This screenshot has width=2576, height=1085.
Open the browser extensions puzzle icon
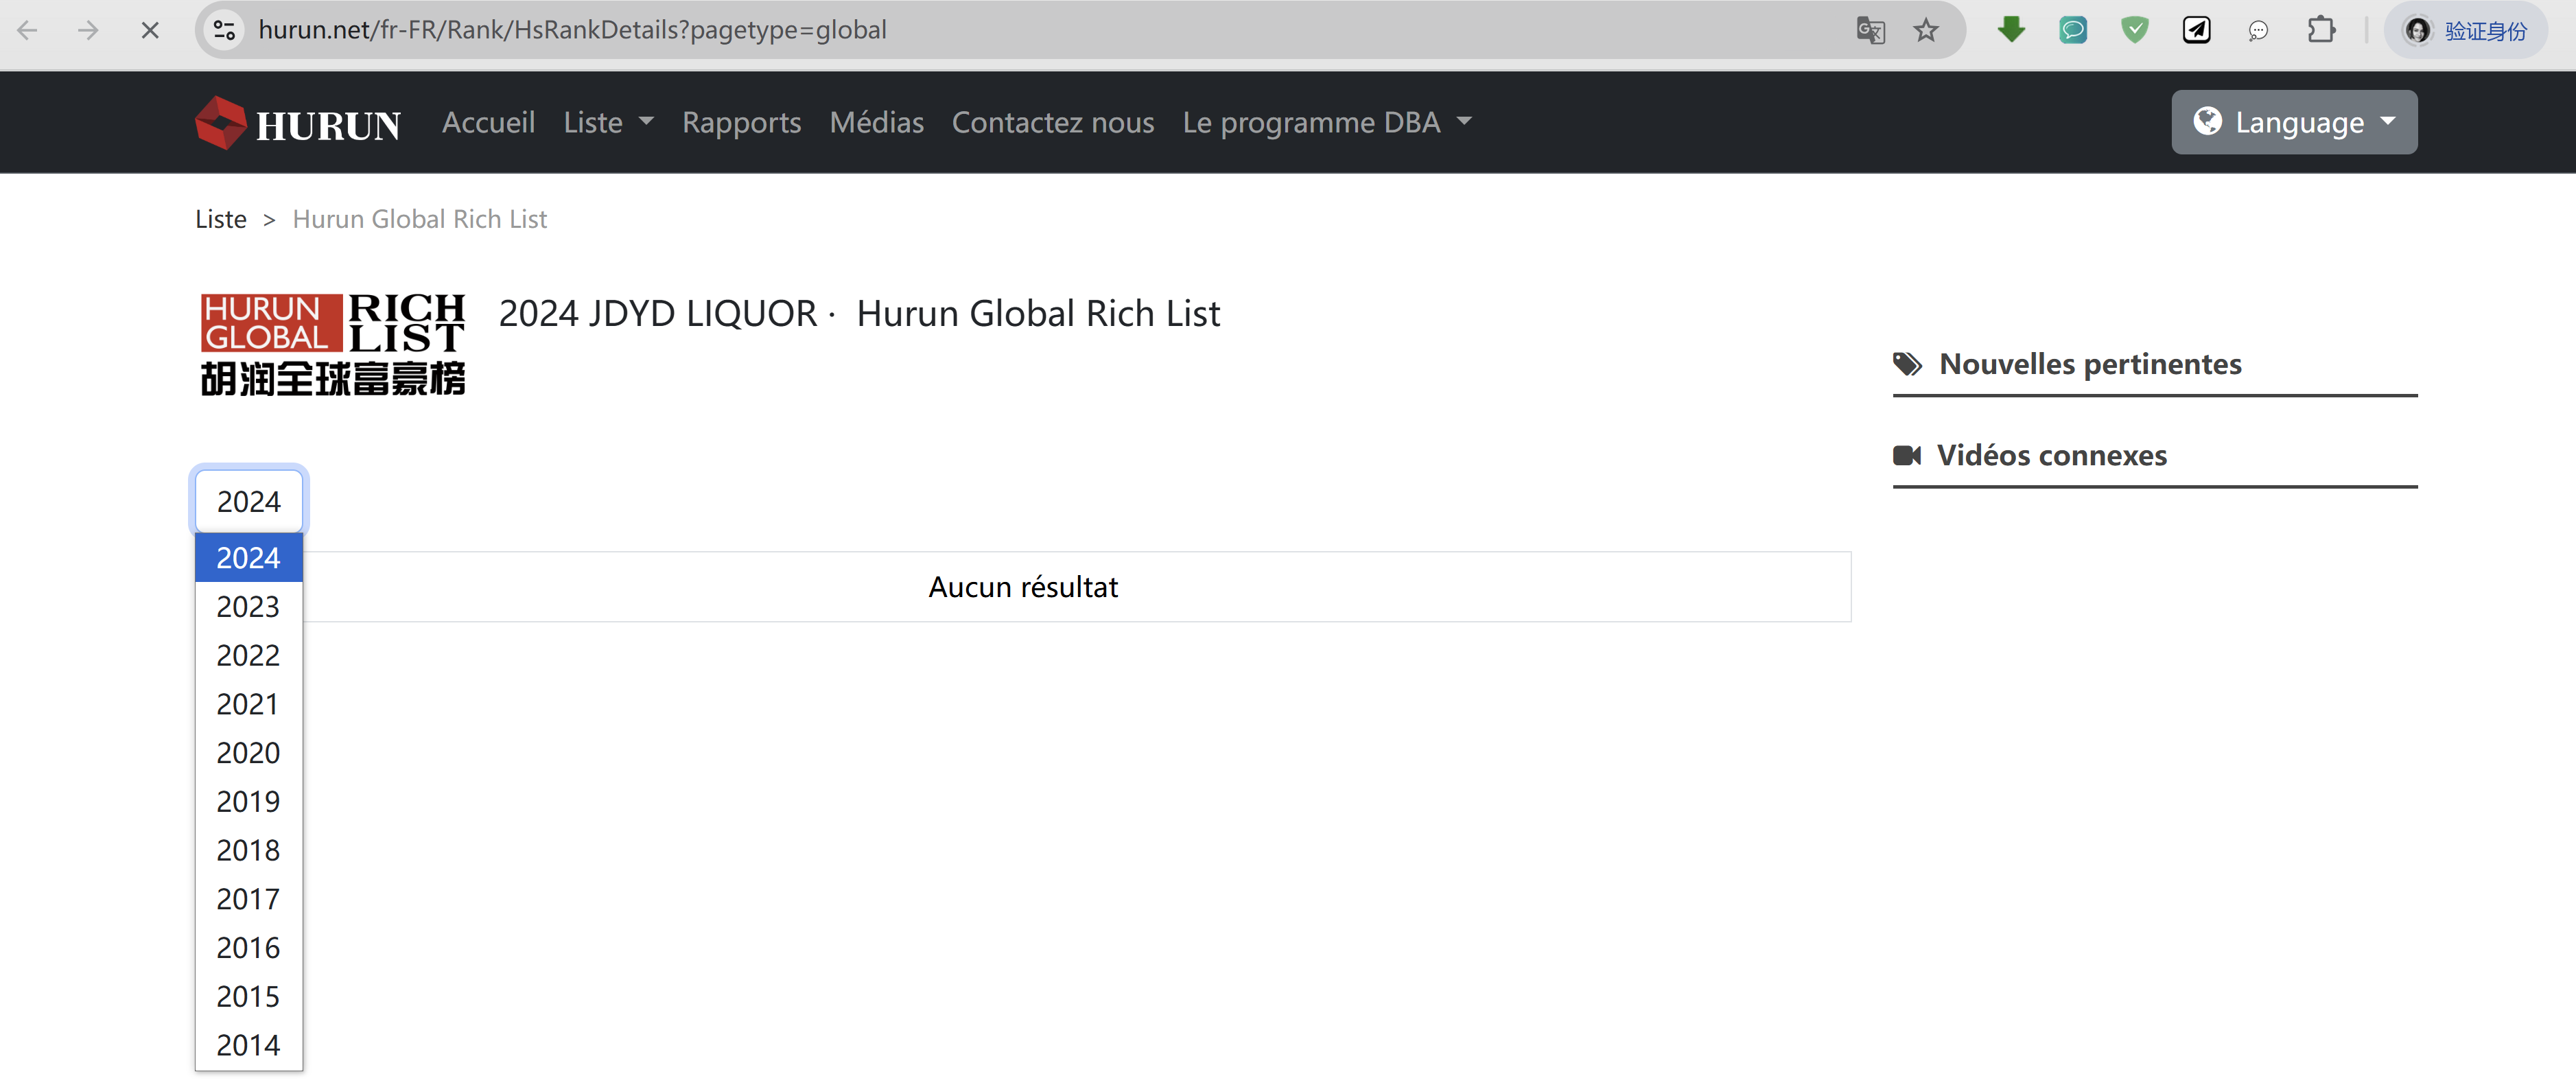(x=2320, y=30)
